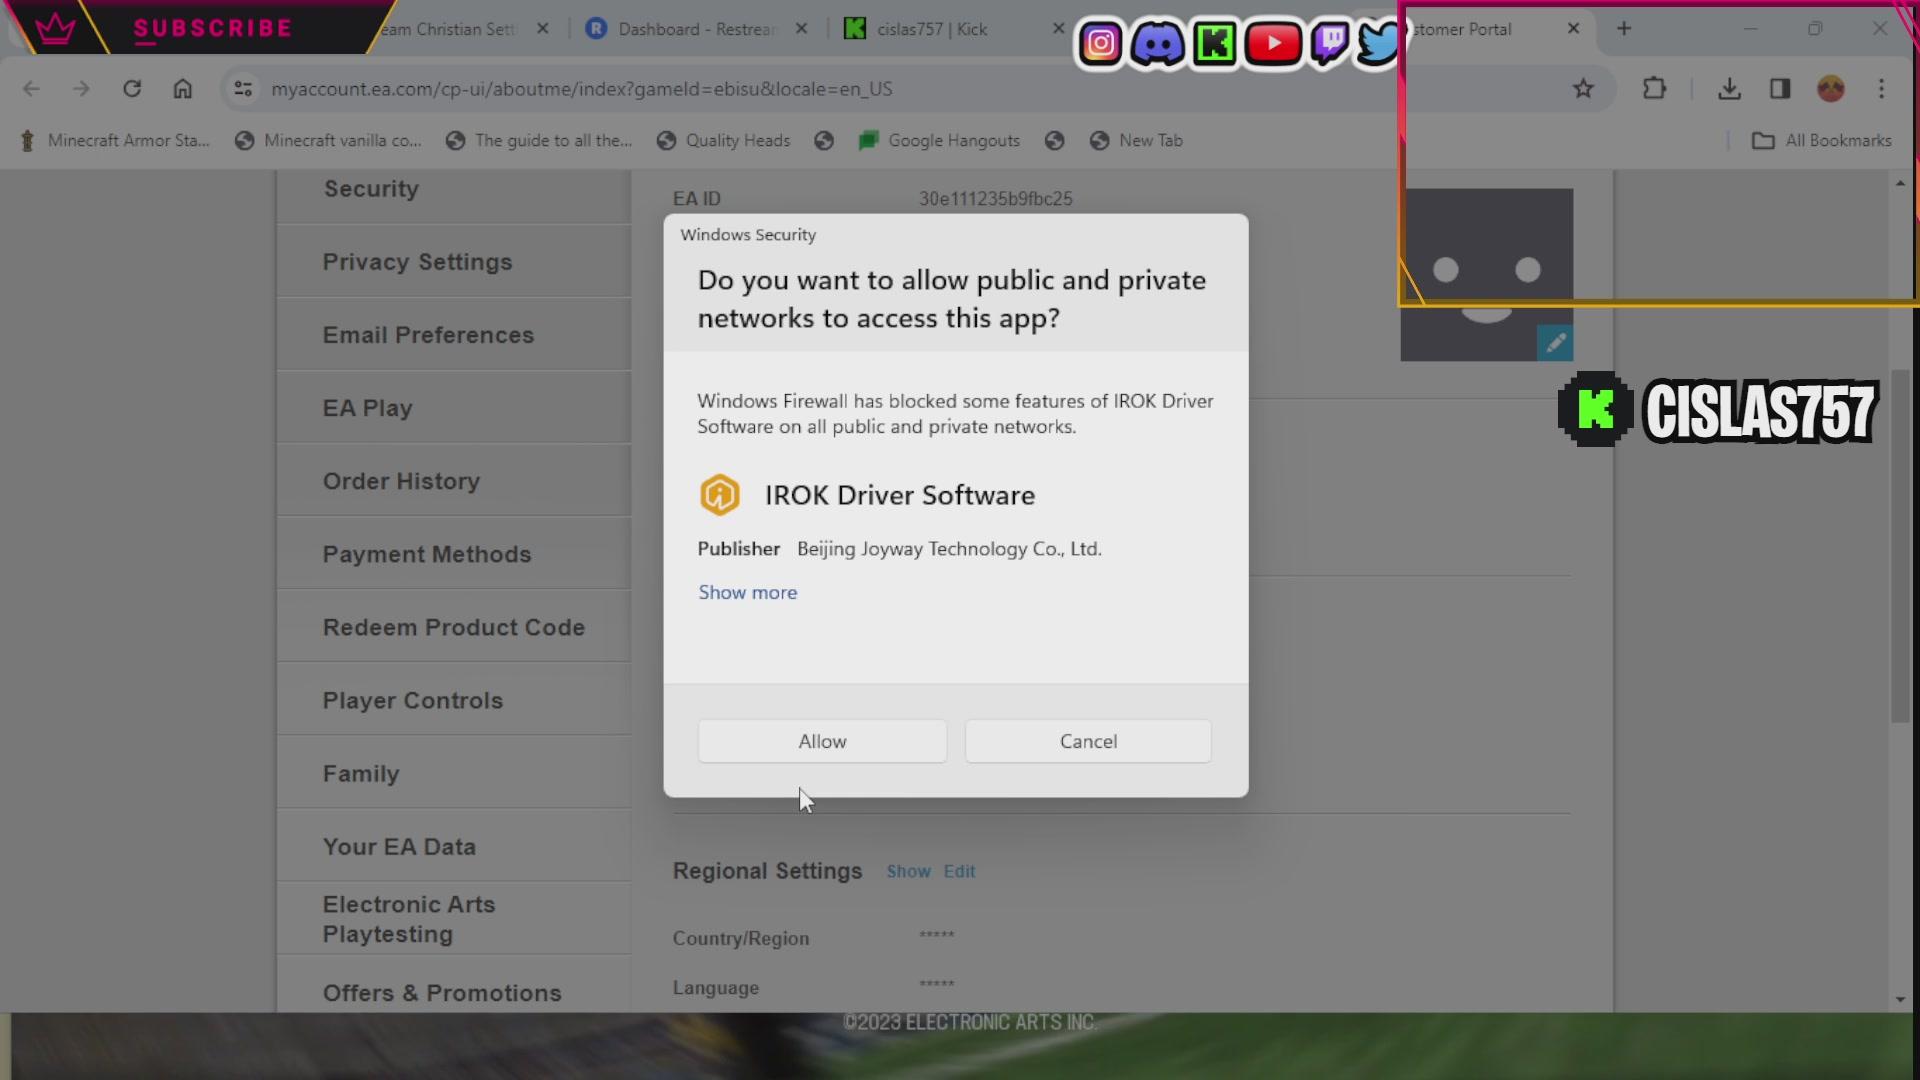Expand Show more details link
This screenshot has width=1920, height=1080.
(x=747, y=592)
